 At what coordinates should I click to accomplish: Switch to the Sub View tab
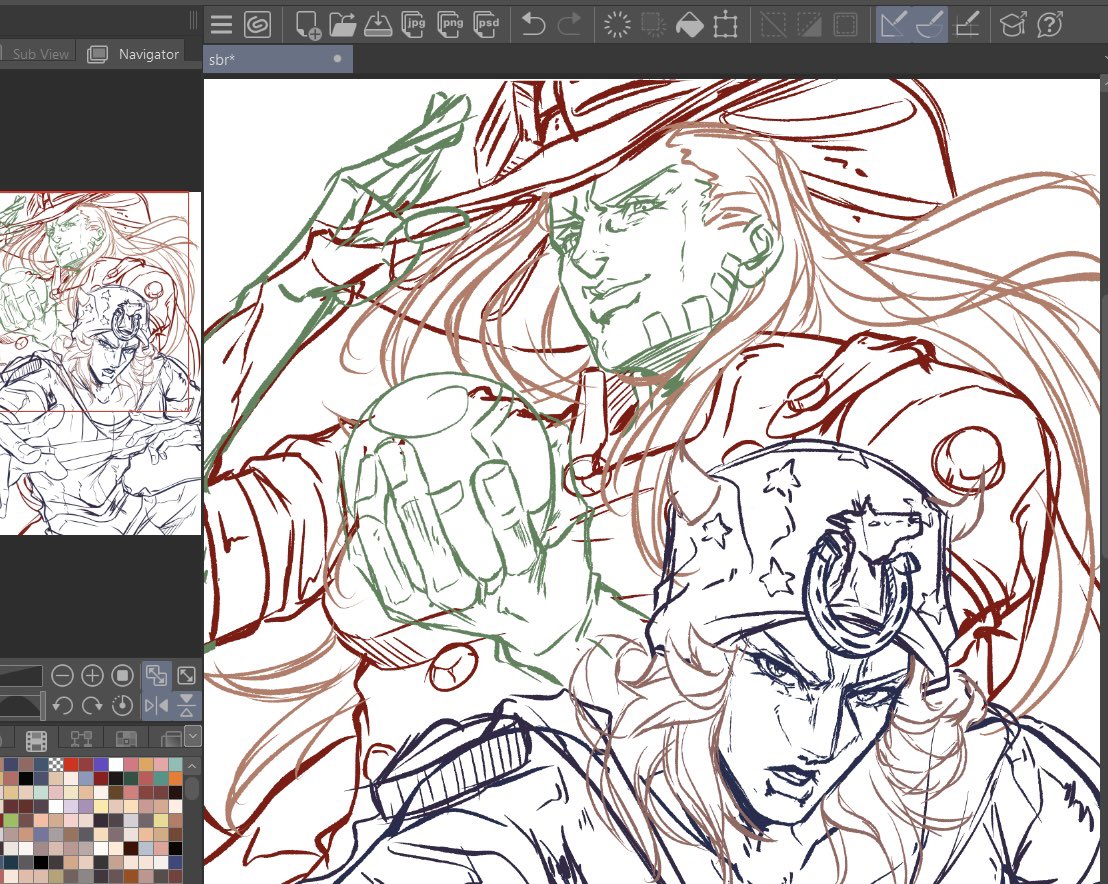point(37,54)
